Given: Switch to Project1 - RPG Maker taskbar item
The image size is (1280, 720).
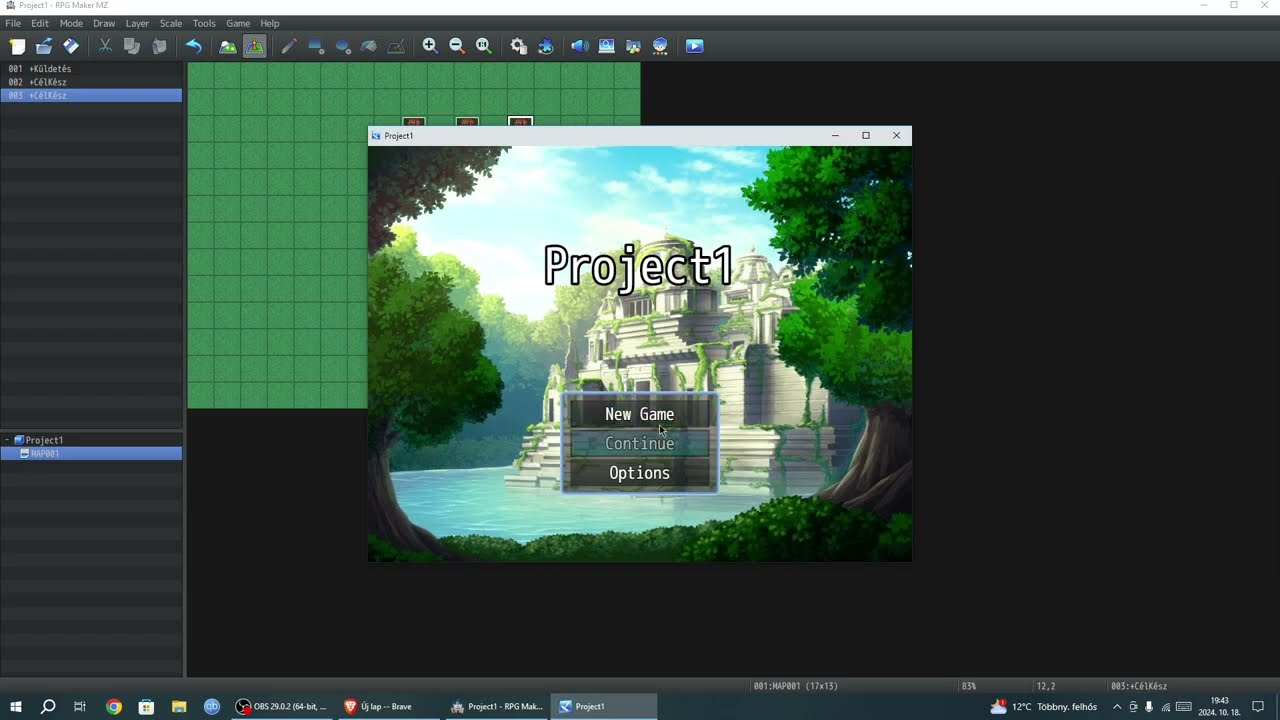Looking at the screenshot, I should tap(497, 706).
